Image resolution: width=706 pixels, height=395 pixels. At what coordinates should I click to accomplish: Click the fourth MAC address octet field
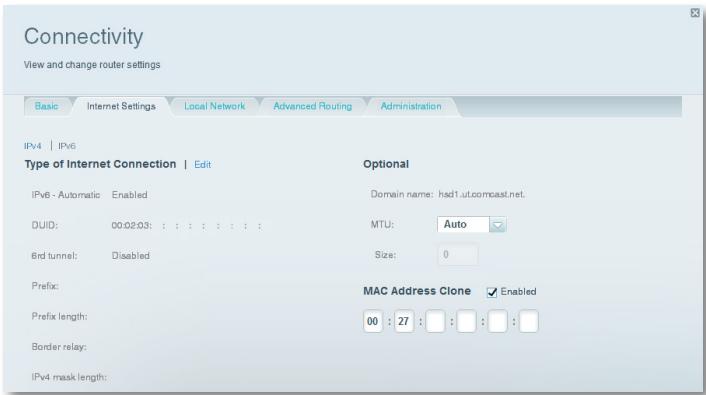pyautogui.click(x=466, y=322)
